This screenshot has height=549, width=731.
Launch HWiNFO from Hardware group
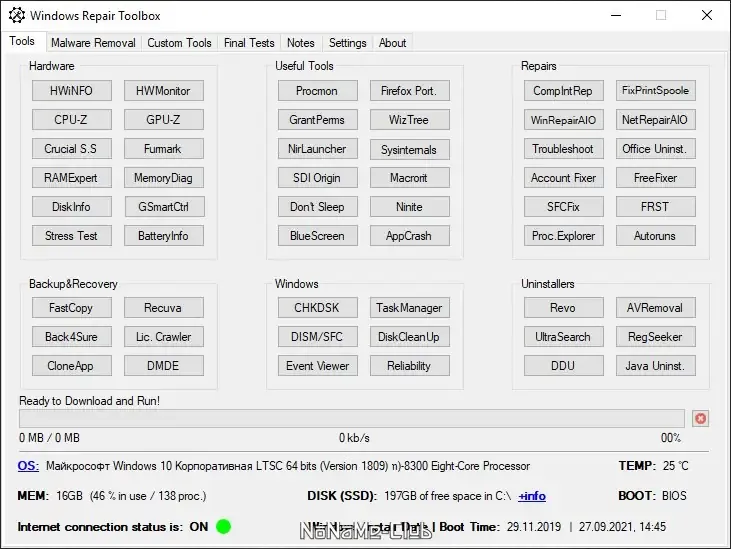point(72,90)
